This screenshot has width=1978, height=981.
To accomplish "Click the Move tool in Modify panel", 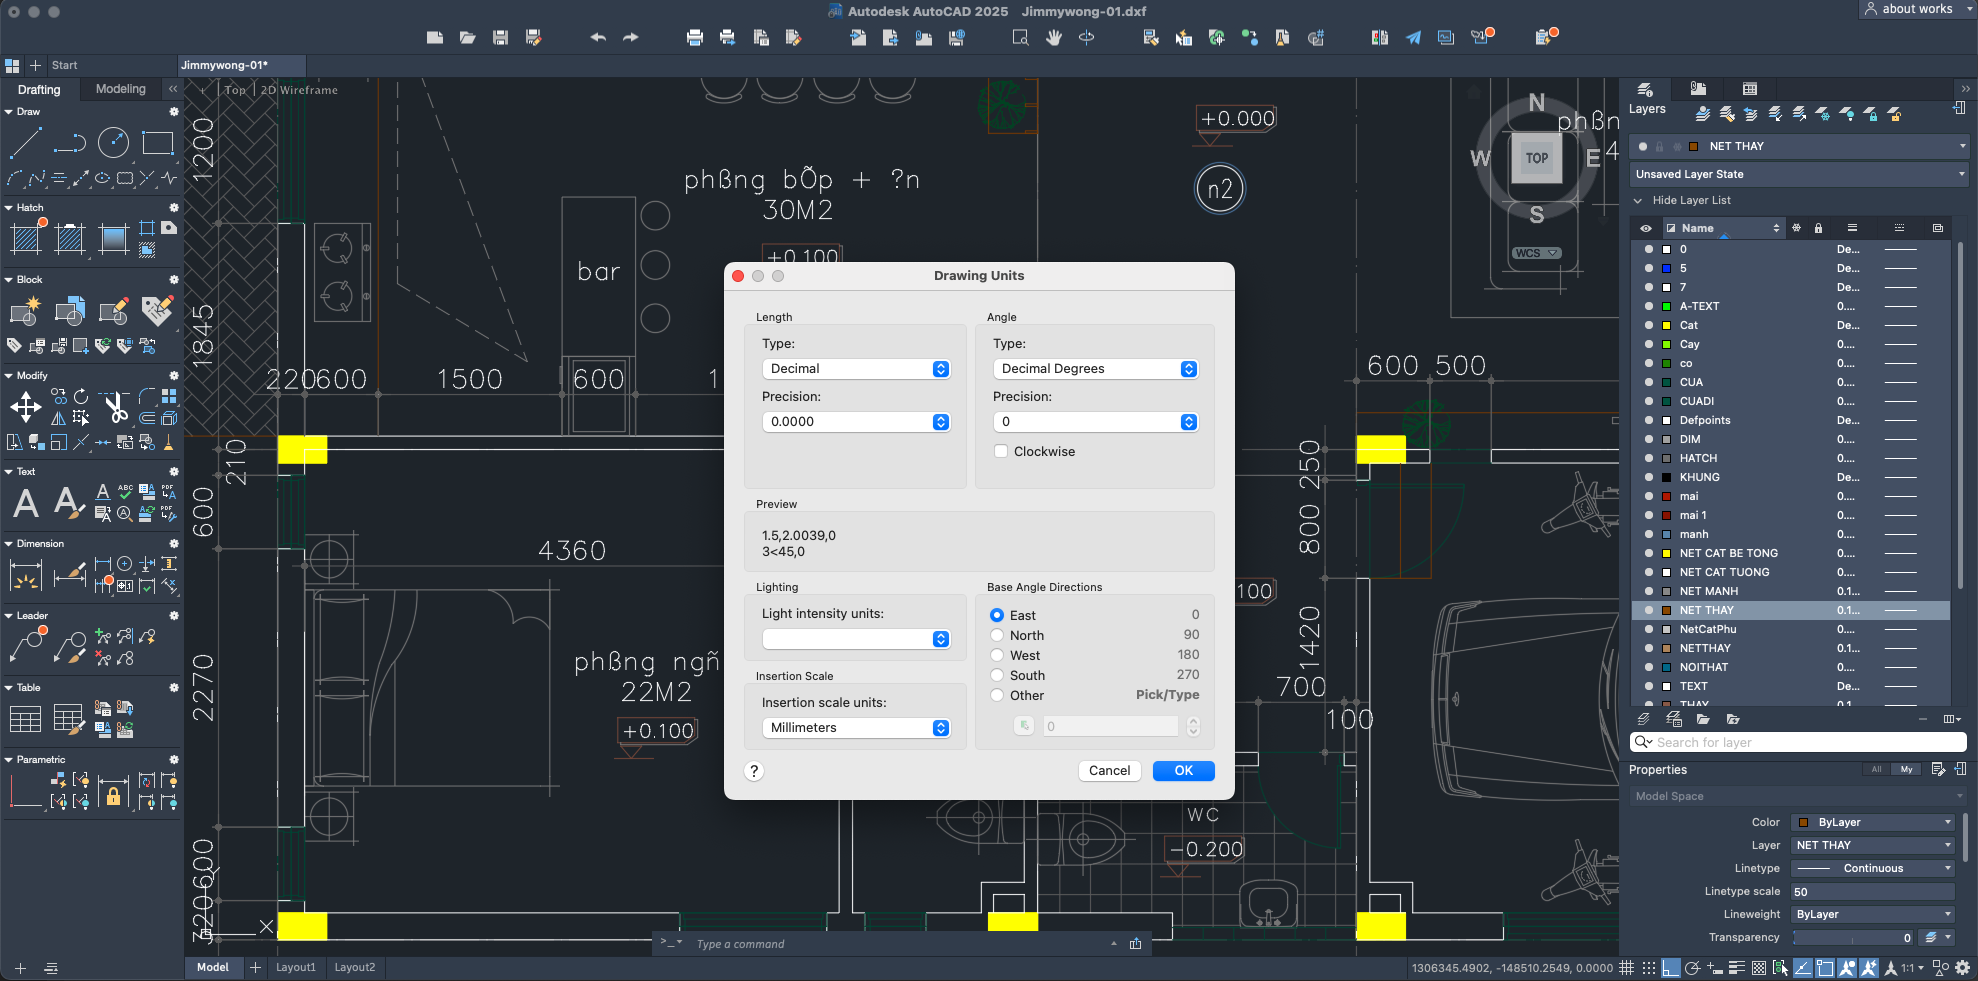I will [x=25, y=406].
